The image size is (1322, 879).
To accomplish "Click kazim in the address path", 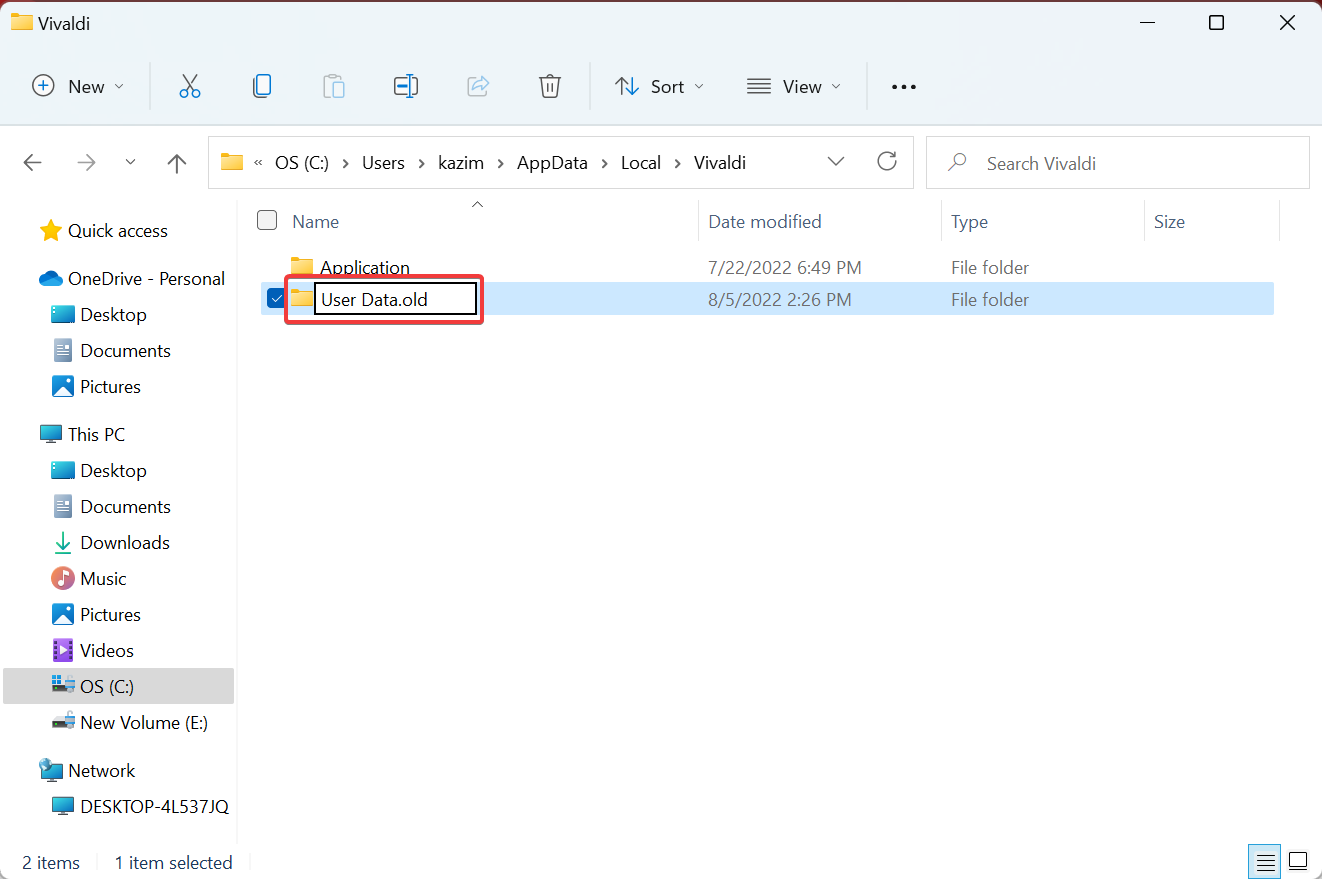I will coord(462,163).
